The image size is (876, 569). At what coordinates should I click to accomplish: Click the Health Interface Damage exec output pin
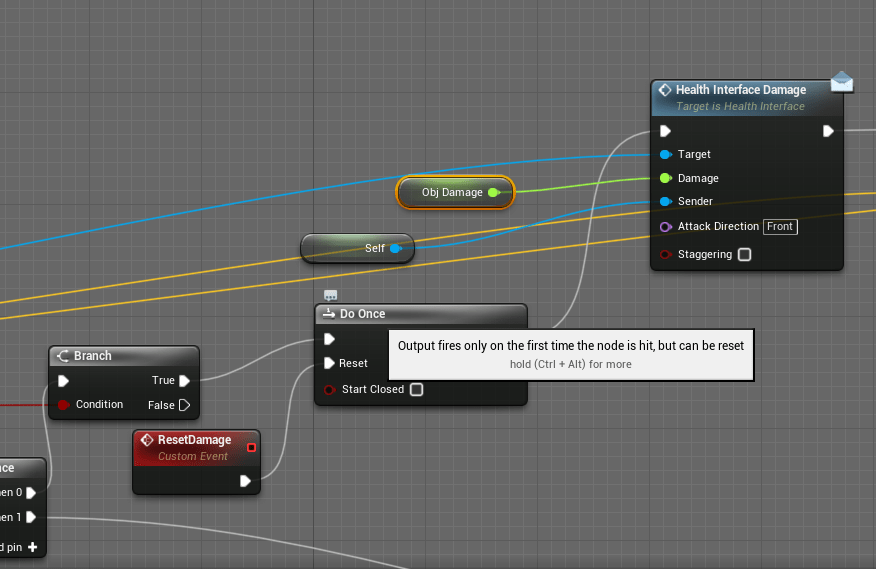tap(828, 131)
